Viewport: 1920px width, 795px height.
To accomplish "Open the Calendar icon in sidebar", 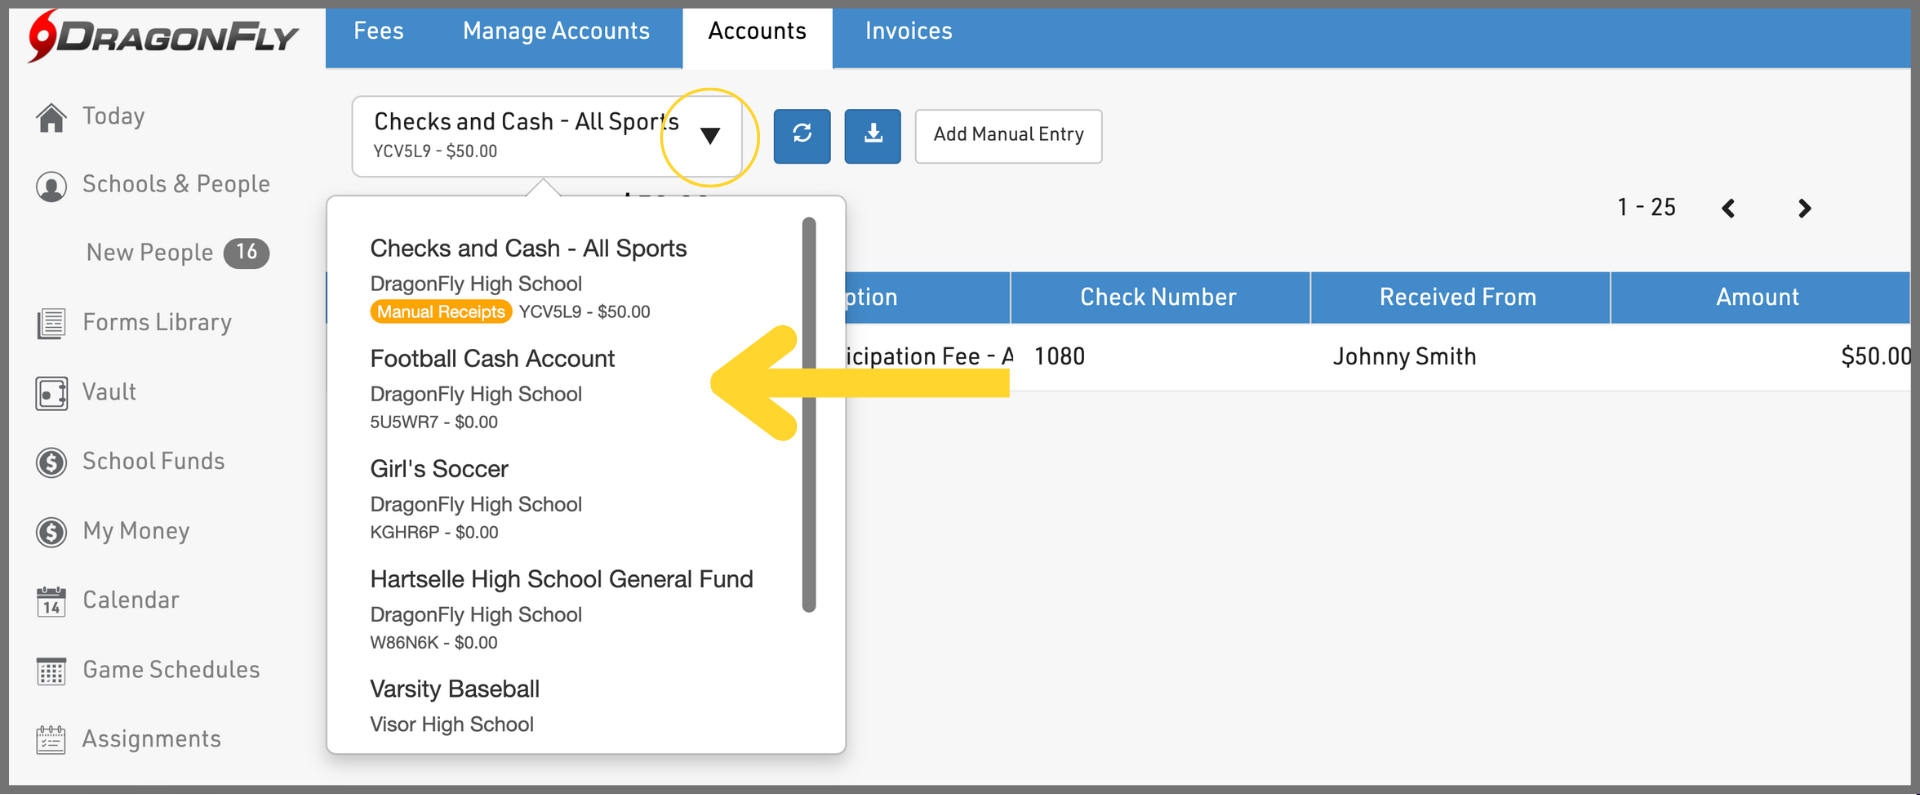I will click(51, 601).
